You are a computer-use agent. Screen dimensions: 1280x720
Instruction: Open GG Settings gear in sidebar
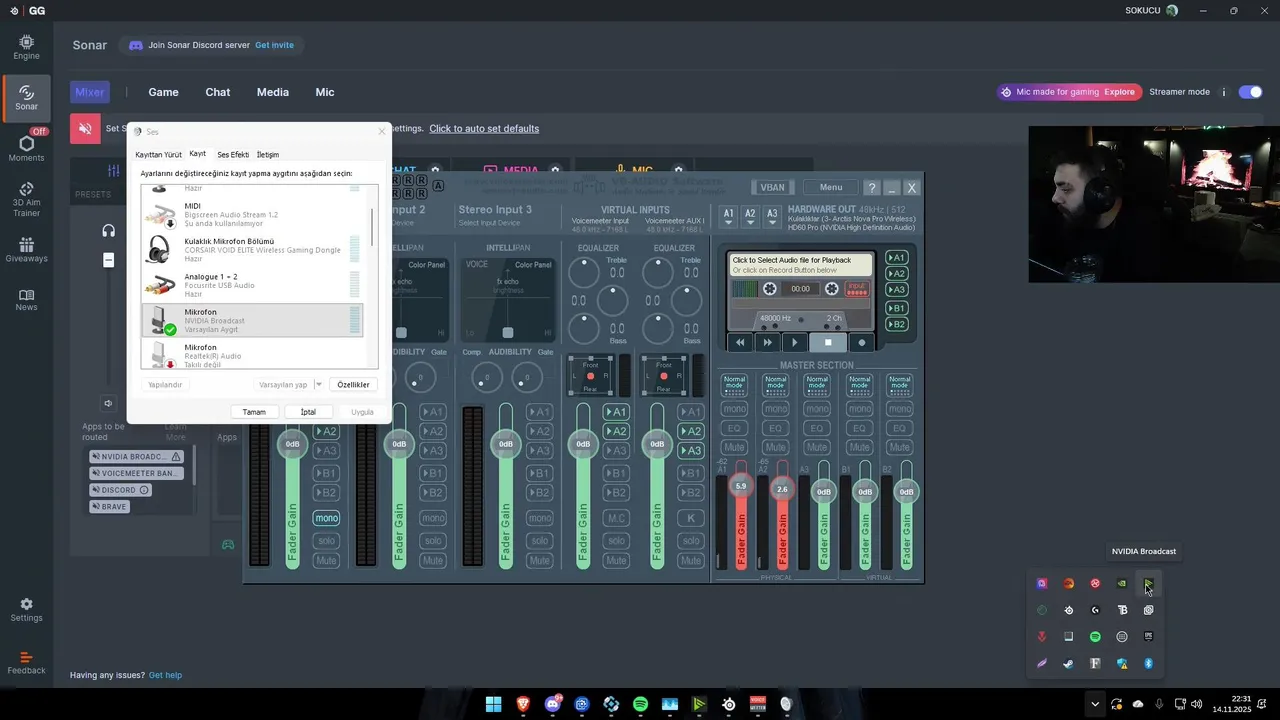coord(26,610)
